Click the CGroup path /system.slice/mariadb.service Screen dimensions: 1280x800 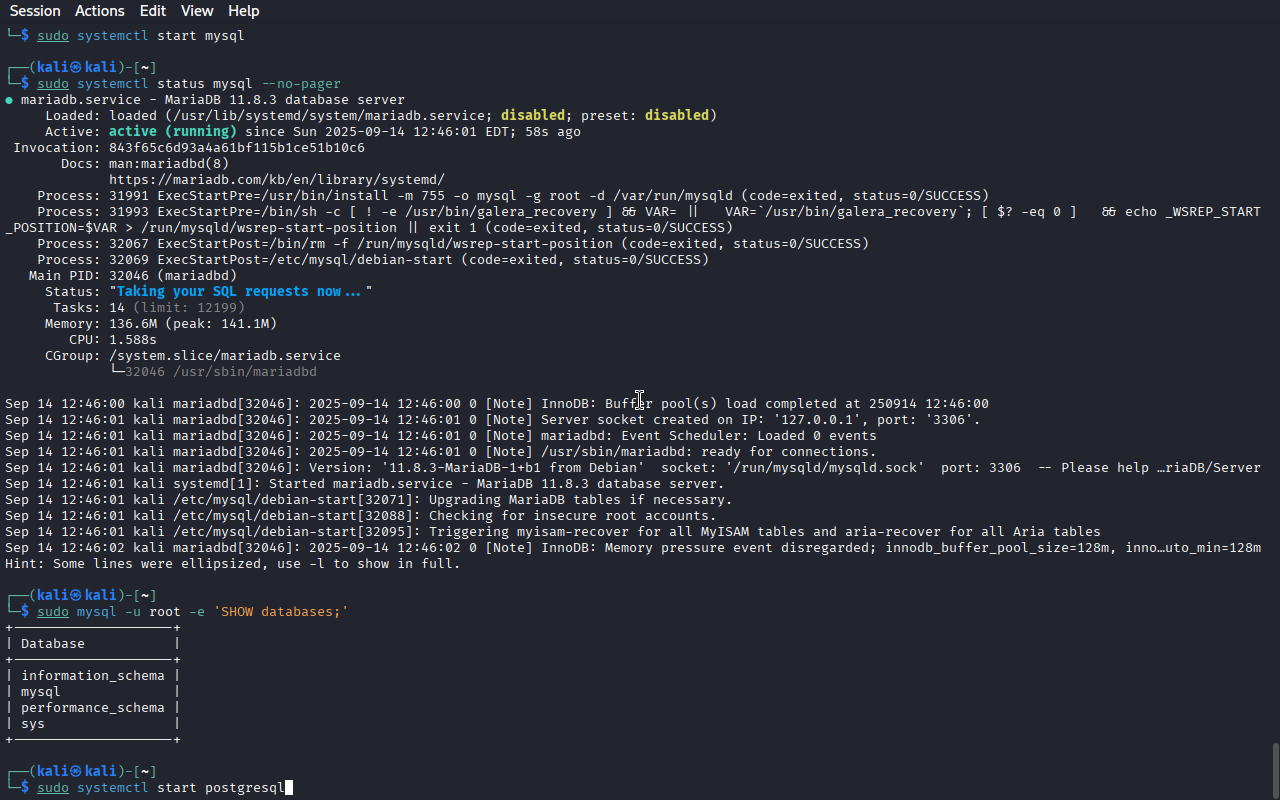(225, 355)
